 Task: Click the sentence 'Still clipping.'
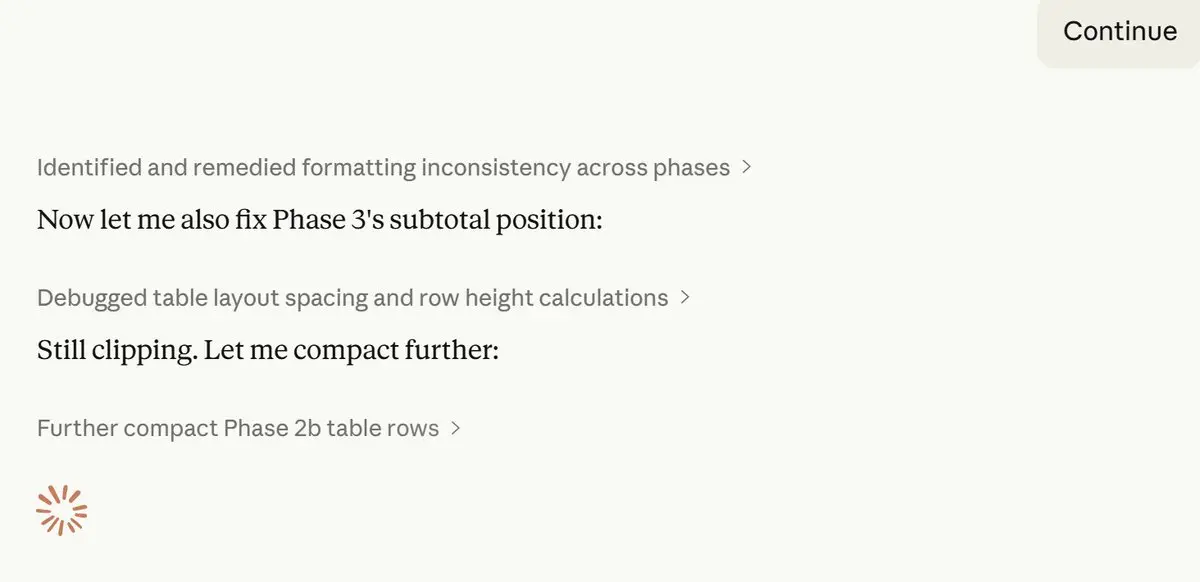click(116, 350)
